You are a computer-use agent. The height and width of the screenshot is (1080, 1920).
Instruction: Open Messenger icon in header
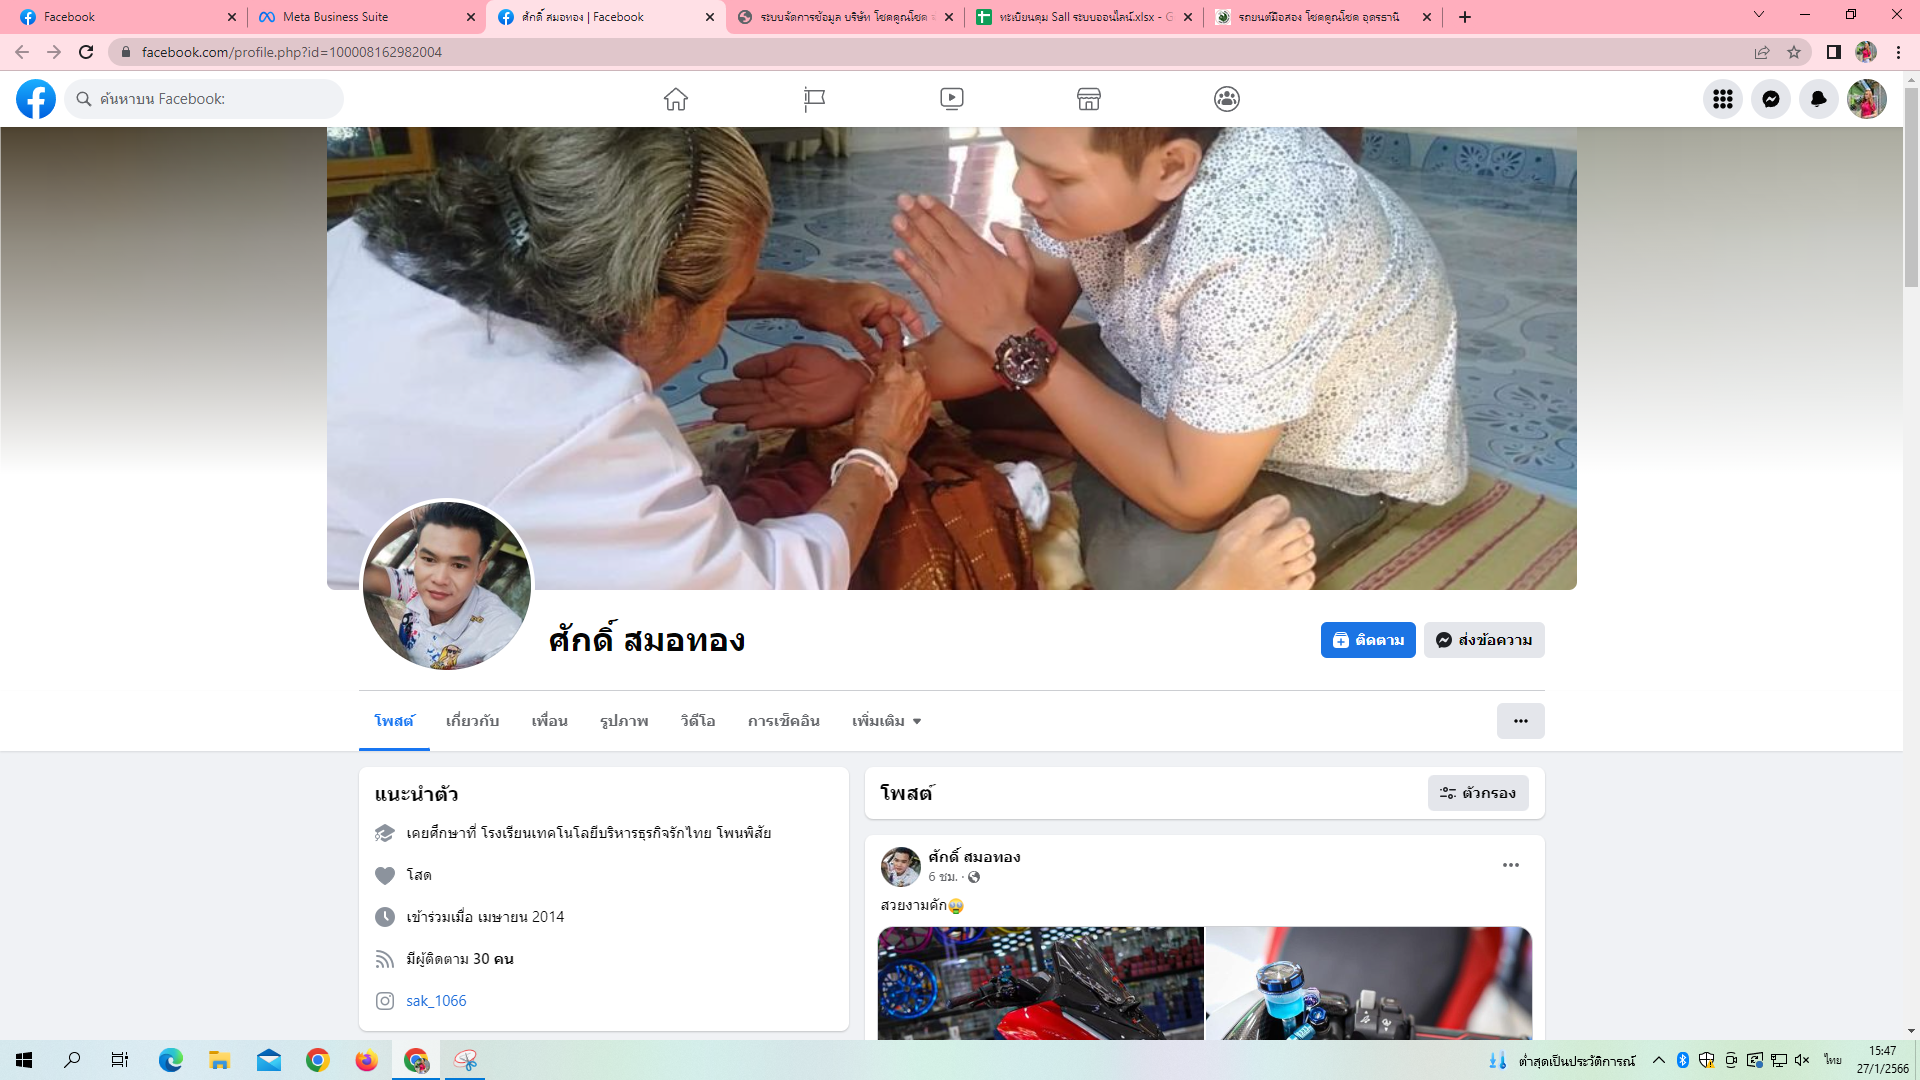pos(1771,99)
